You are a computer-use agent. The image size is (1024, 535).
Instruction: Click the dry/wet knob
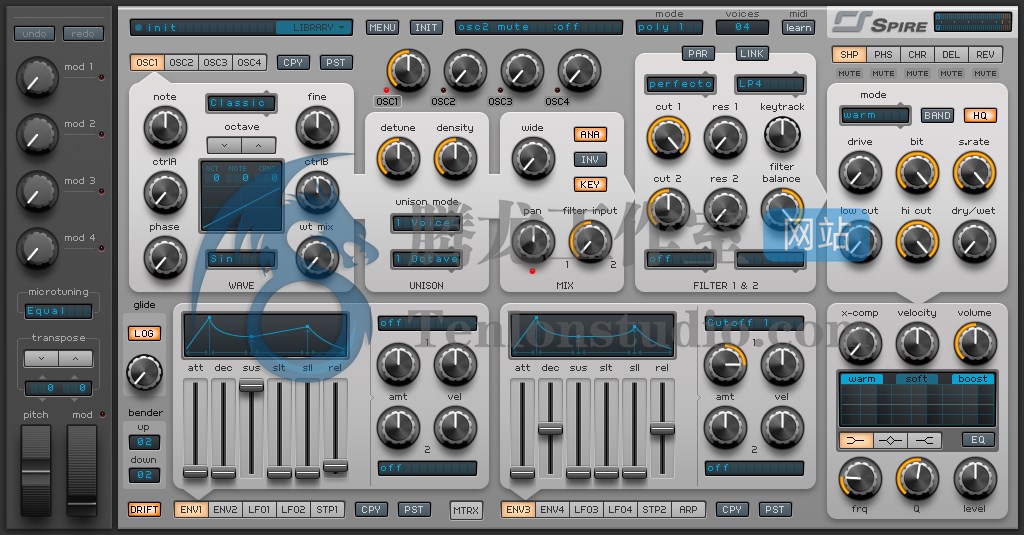point(974,242)
